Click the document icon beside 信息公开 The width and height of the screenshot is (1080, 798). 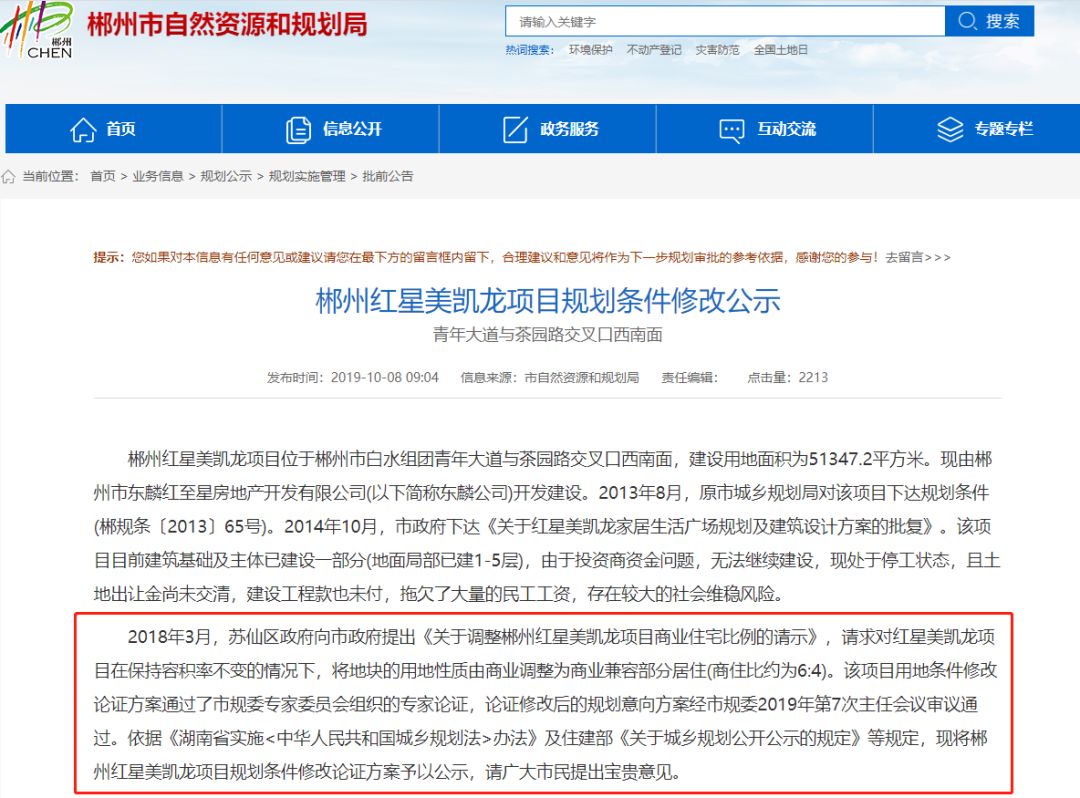click(x=297, y=128)
